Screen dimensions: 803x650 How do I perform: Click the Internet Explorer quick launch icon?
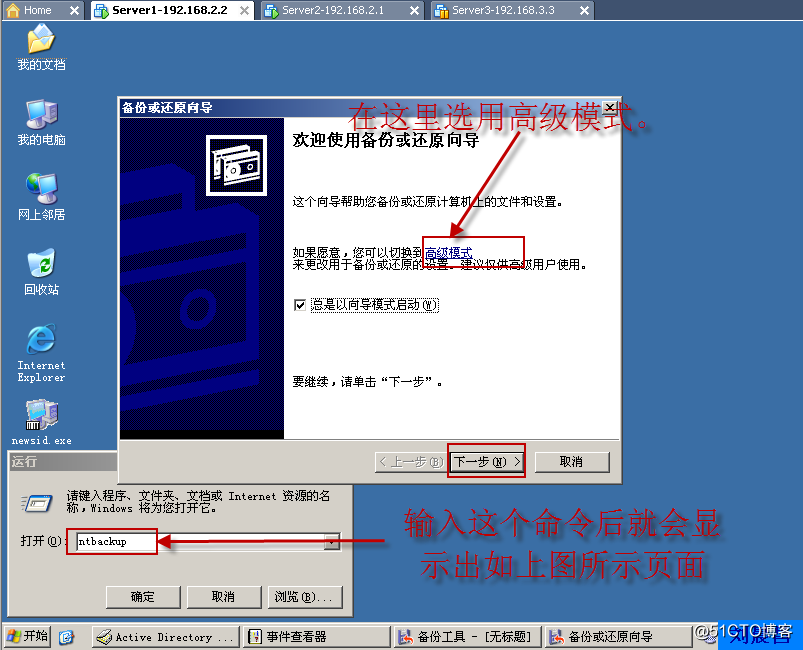coord(66,637)
